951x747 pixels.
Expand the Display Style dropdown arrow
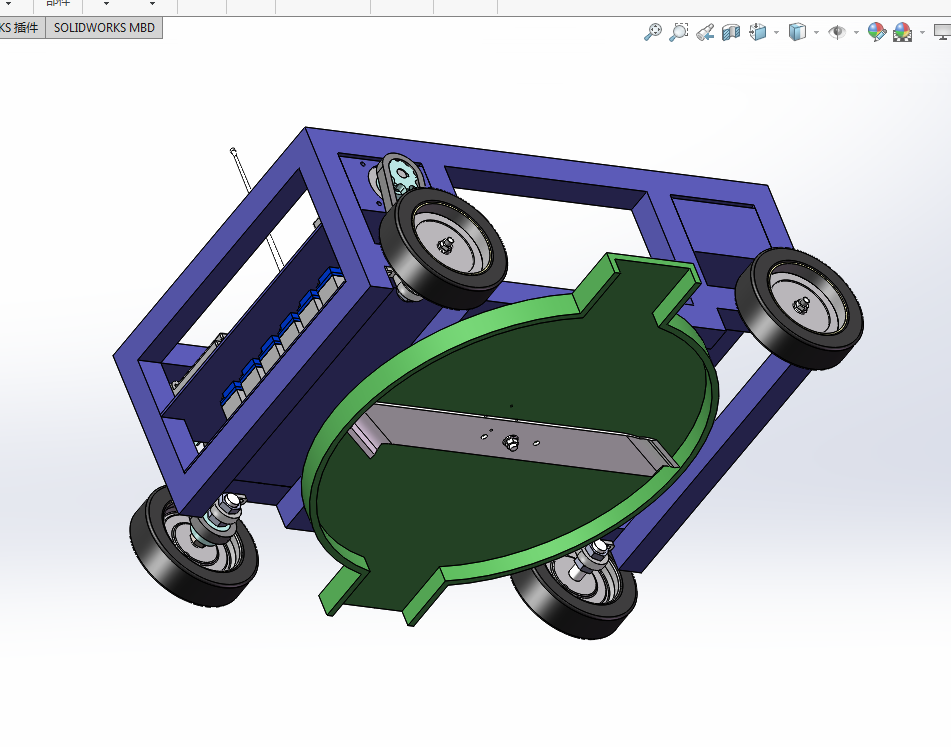[816, 32]
